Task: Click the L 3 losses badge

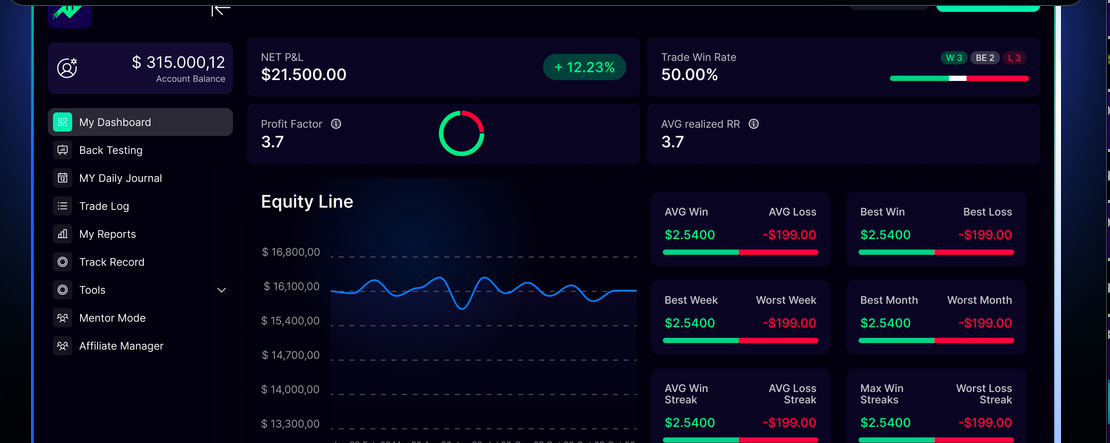Action: (x=1014, y=58)
